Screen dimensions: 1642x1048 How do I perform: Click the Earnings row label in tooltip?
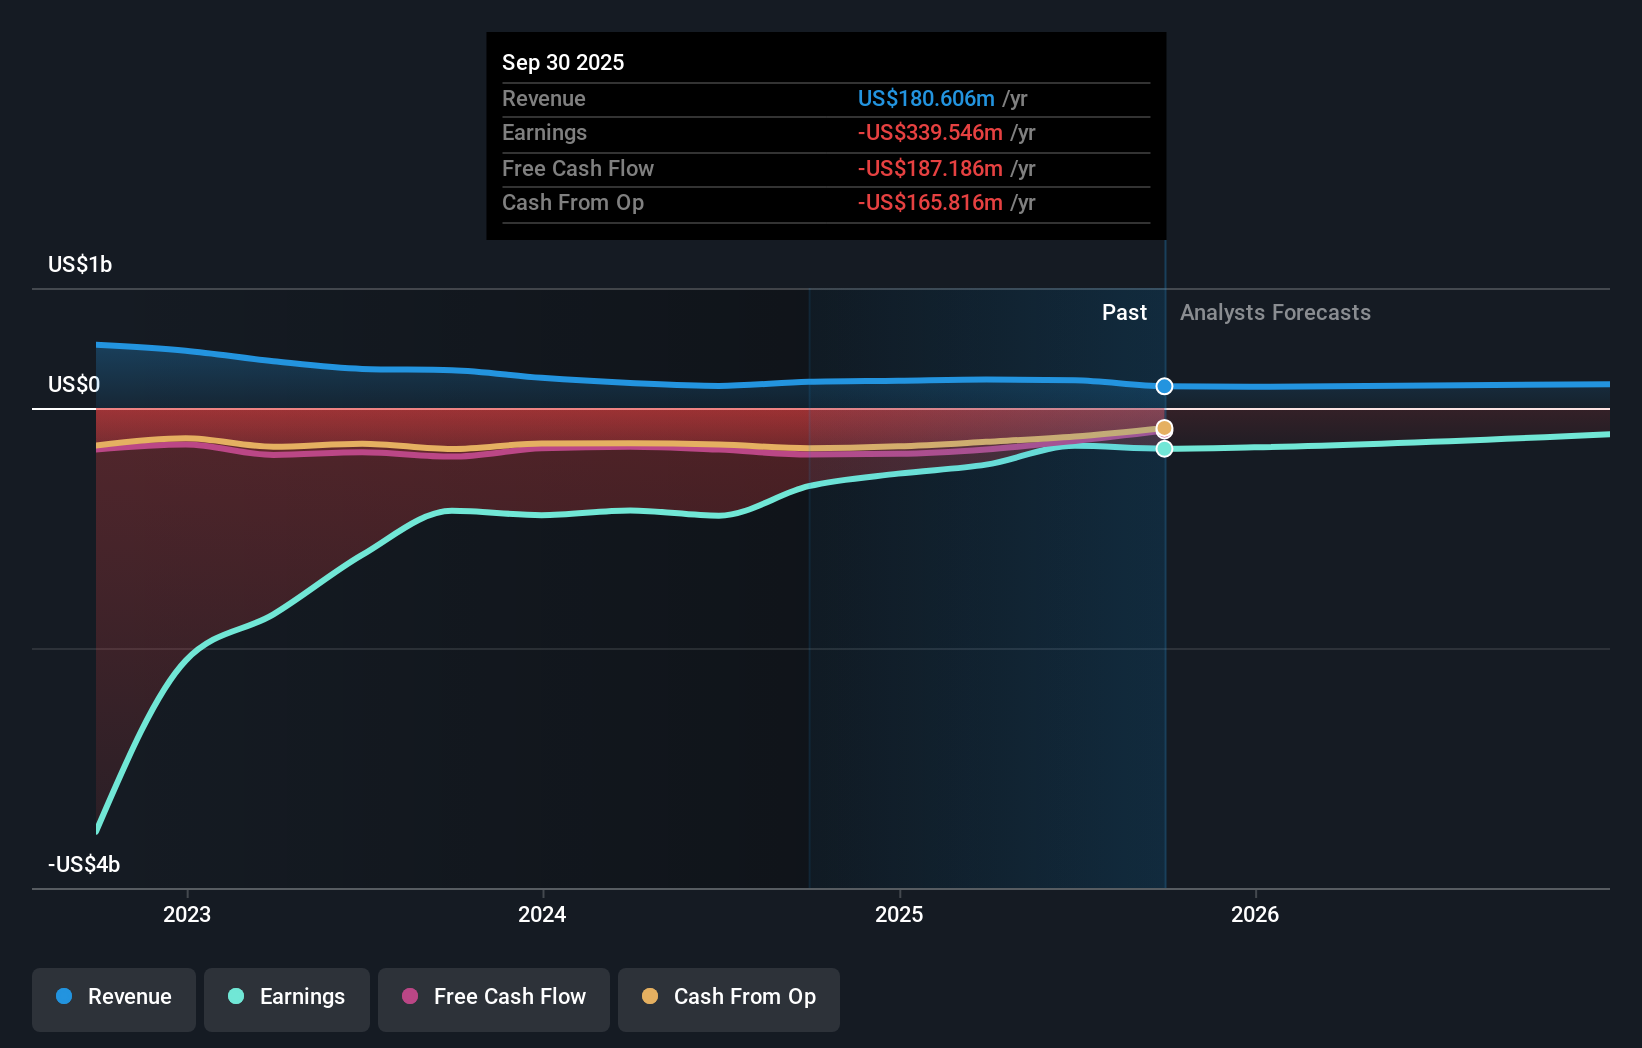coord(544,132)
